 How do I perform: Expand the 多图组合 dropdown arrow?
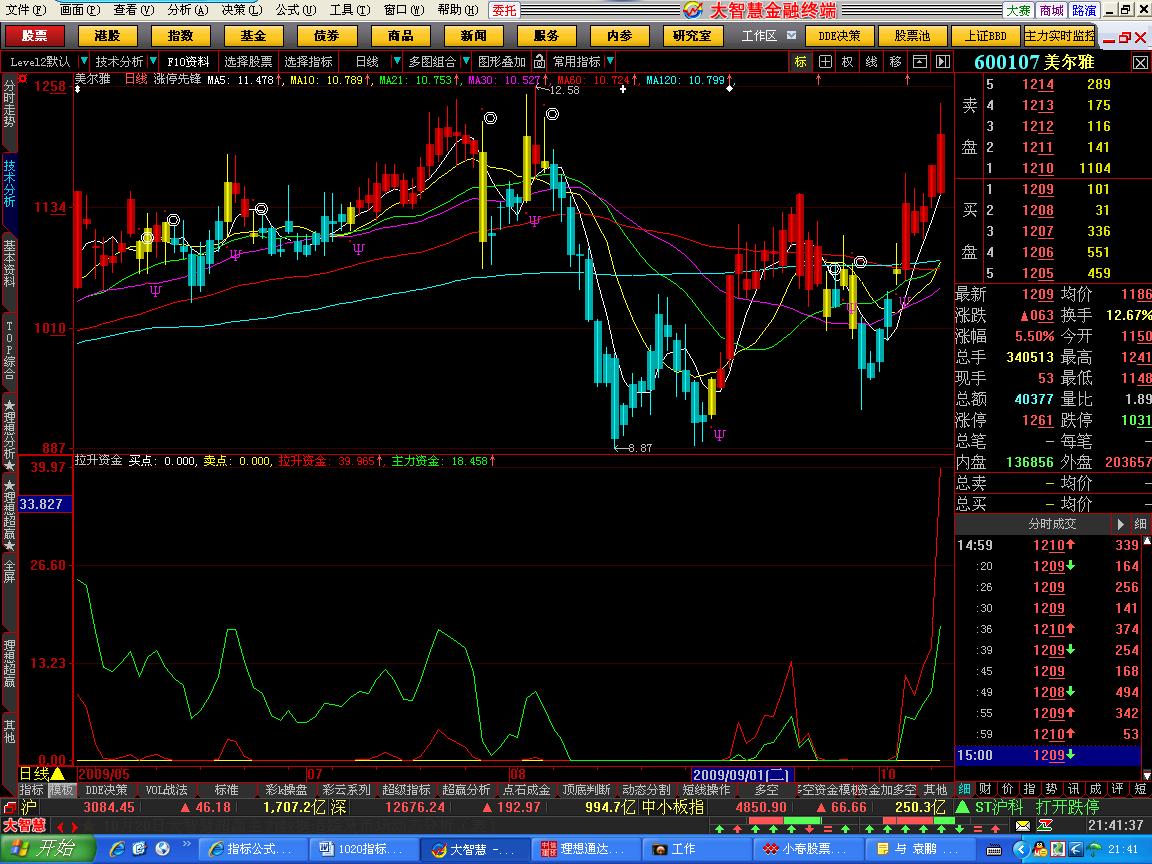466,61
